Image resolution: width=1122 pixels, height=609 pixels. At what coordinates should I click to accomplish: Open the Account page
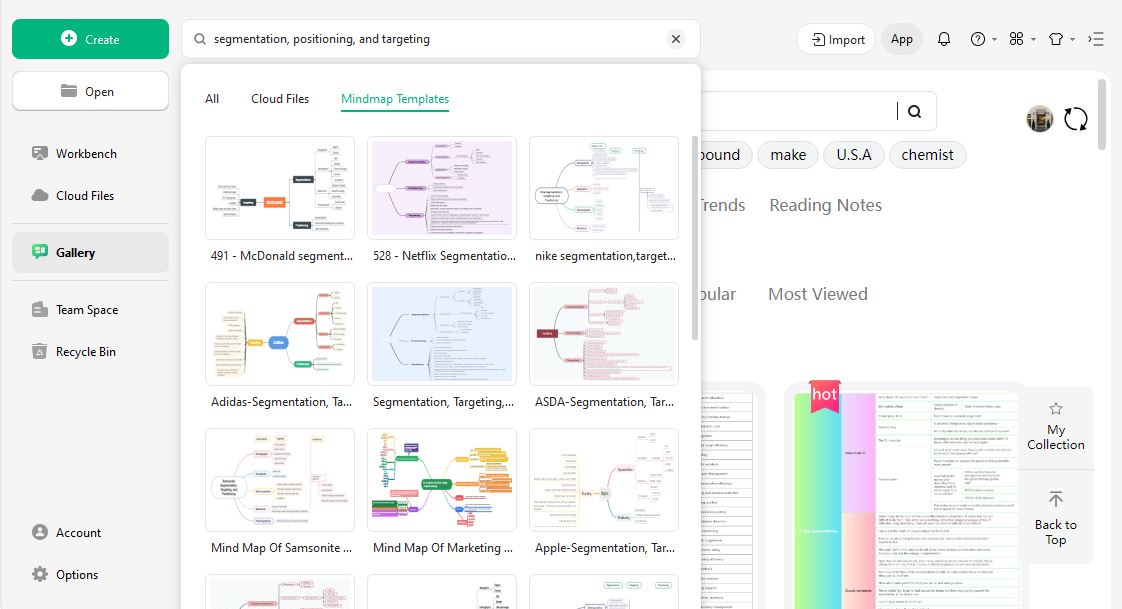(x=90, y=532)
